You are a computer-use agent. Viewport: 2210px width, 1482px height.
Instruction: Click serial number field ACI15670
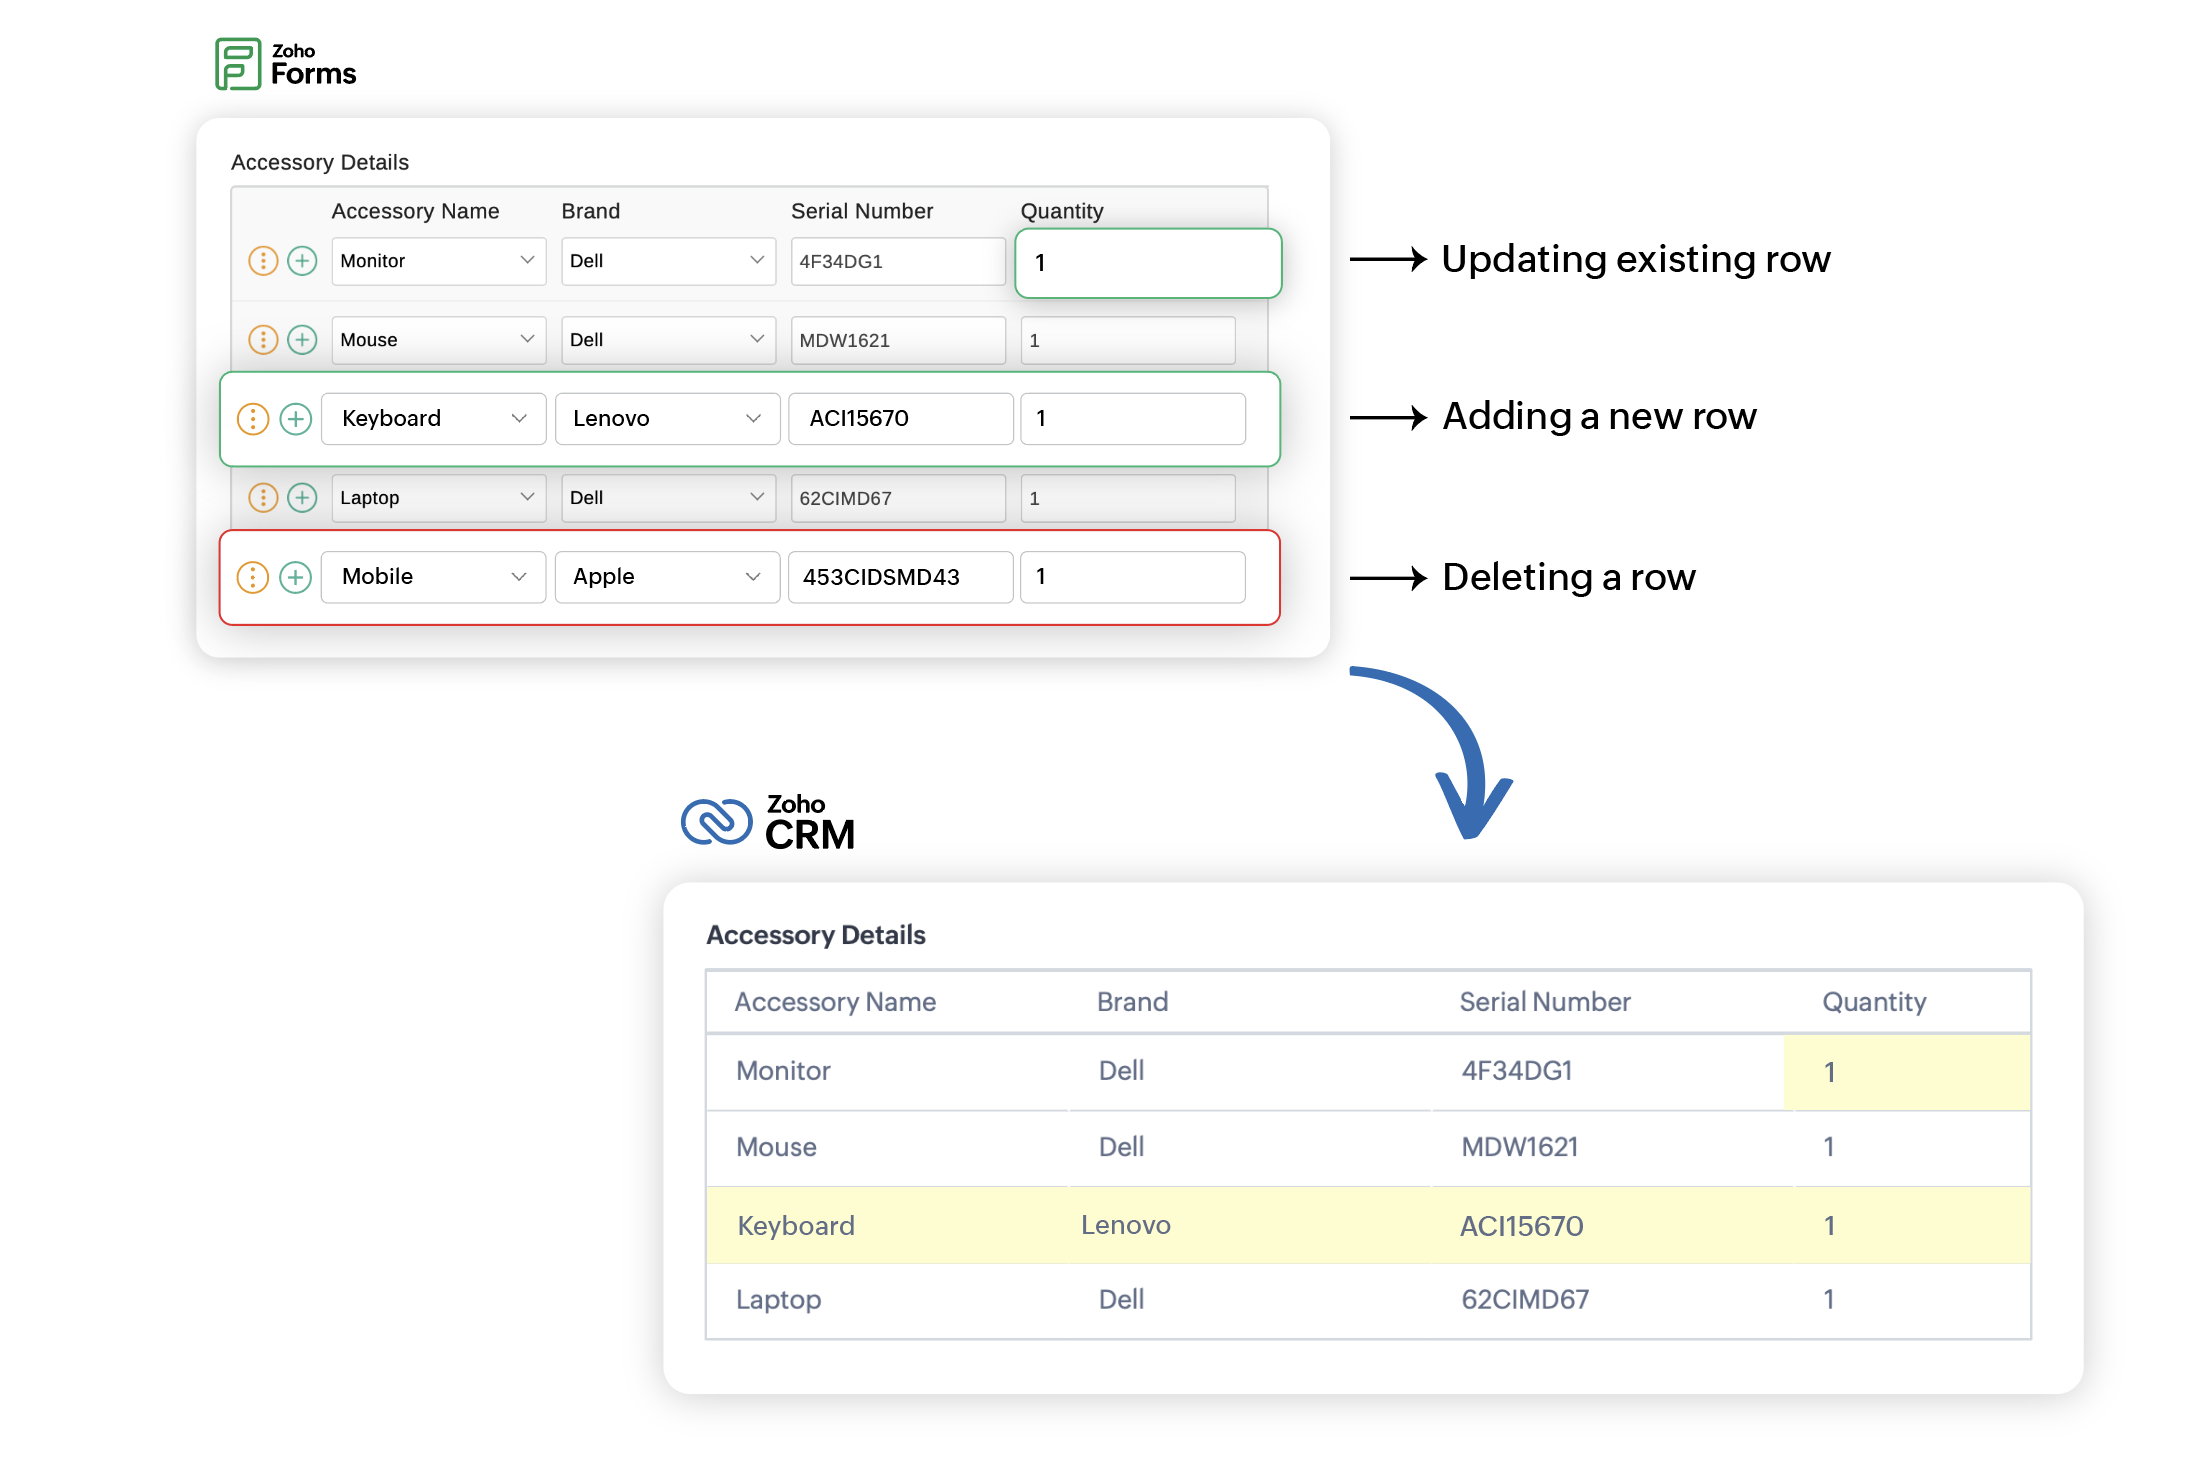coord(901,419)
